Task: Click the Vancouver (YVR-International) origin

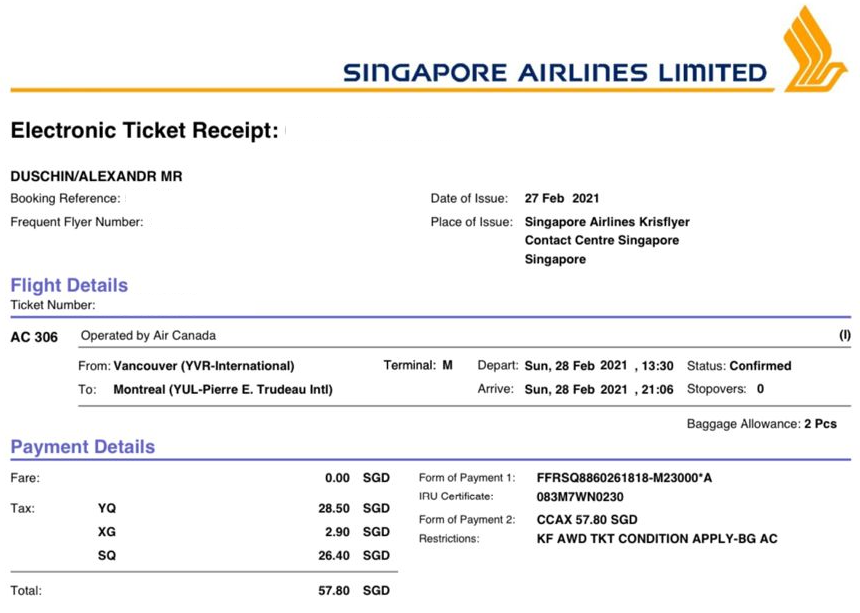Action: click(204, 366)
